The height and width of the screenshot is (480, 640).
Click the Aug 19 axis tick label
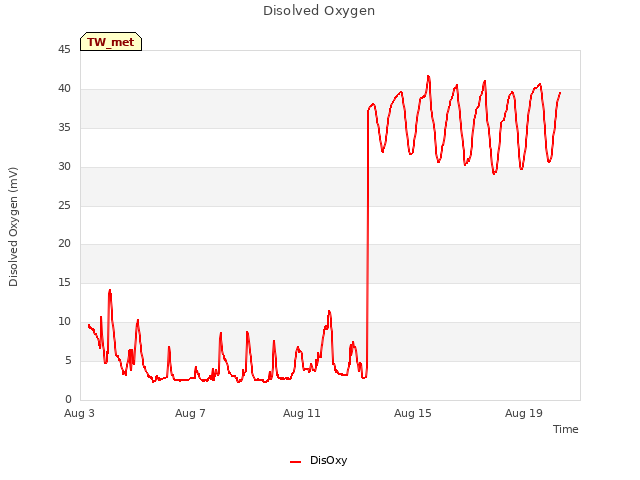click(524, 413)
